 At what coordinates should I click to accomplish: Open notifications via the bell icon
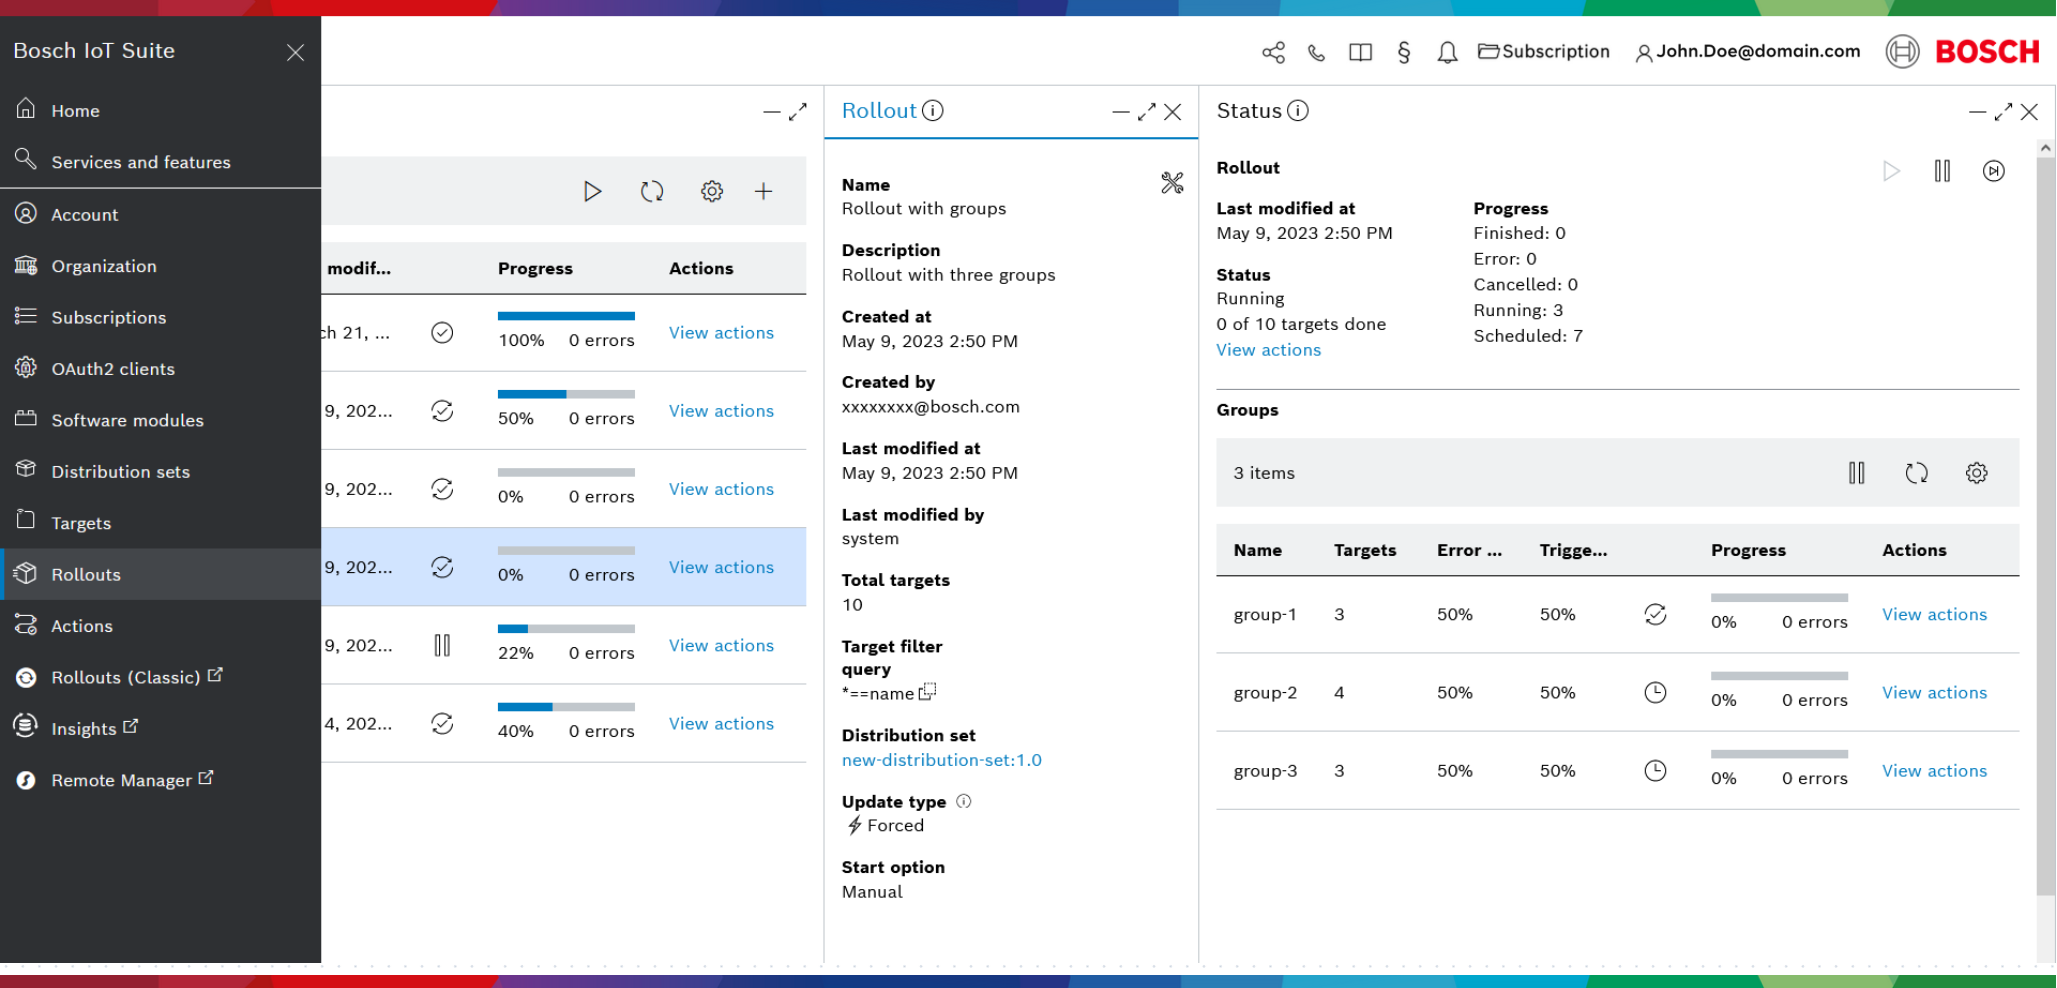pos(1447,52)
